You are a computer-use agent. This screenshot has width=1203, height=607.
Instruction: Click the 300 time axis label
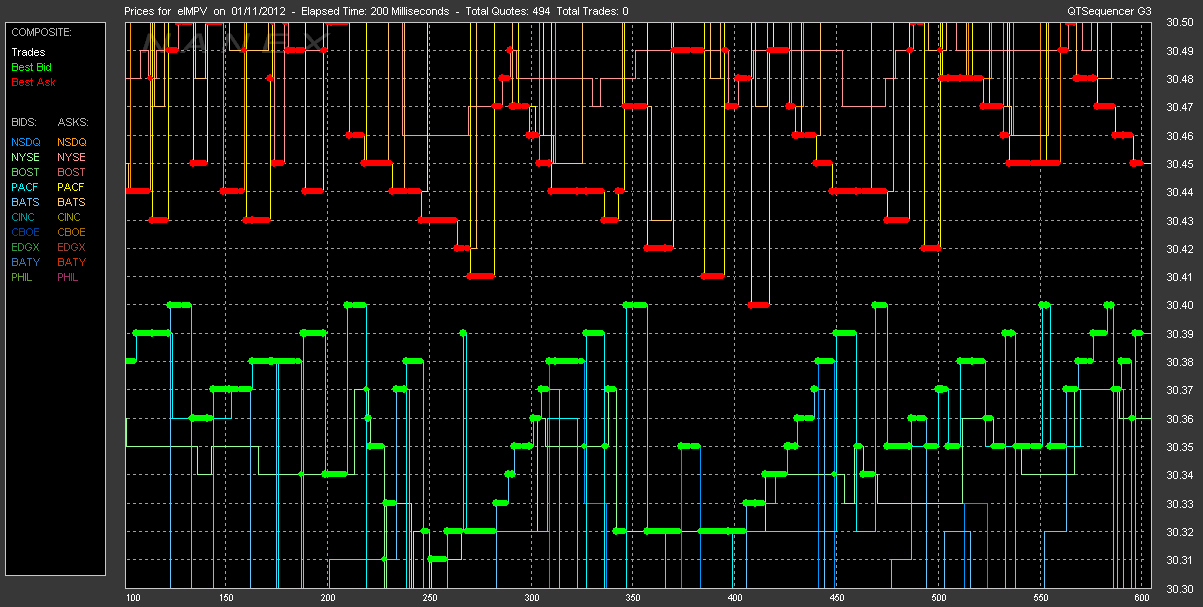[531, 598]
